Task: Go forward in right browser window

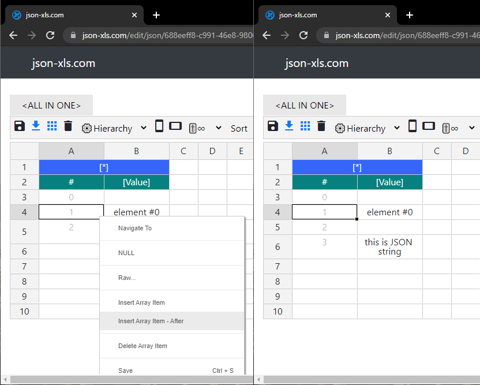Action: (285, 35)
